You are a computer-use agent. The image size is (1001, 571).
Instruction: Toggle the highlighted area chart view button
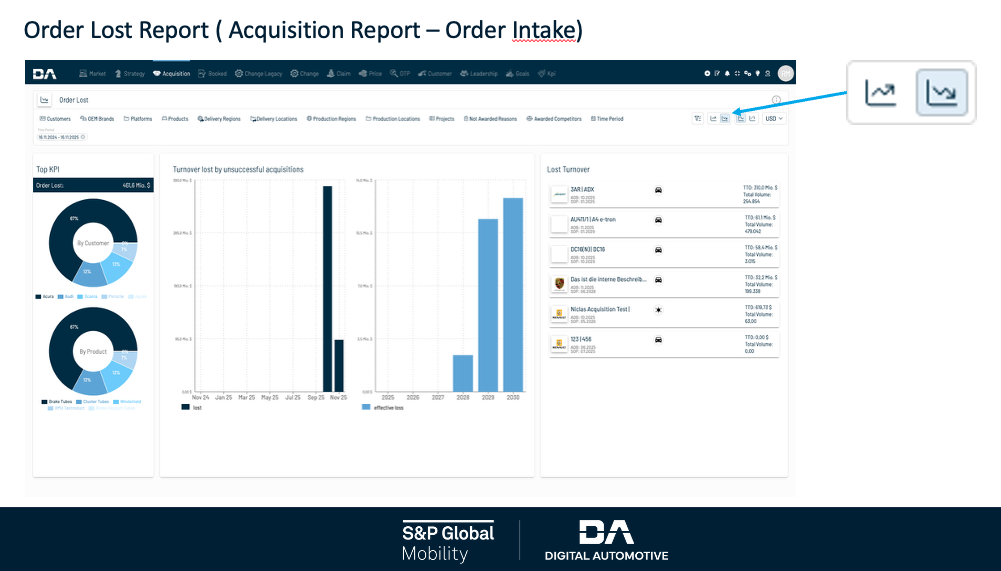point(741,118)
